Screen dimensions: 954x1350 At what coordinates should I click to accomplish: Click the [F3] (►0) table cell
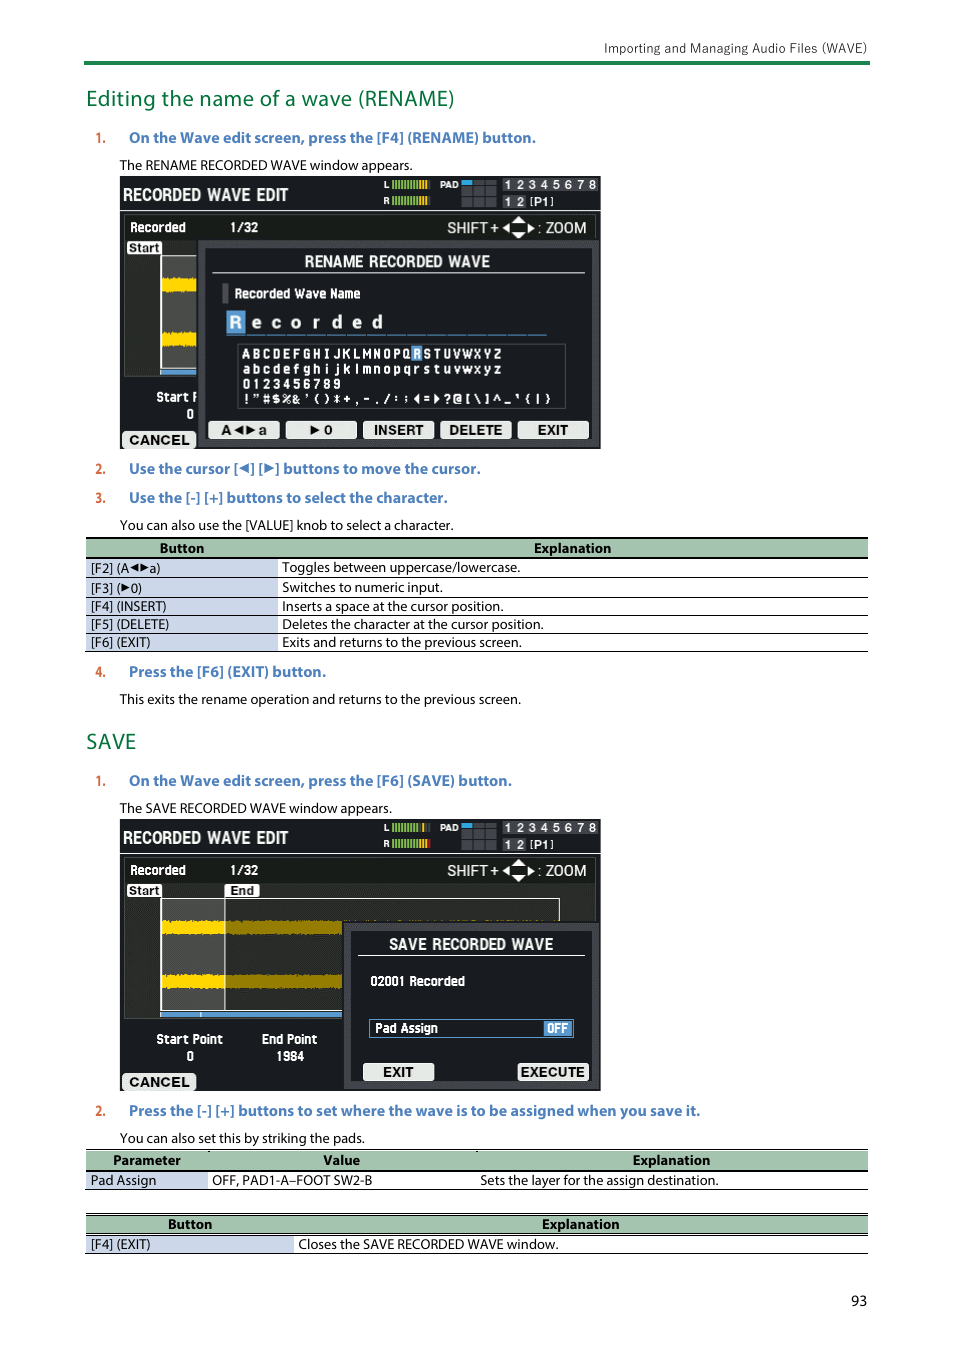pyautogui.click(x=182, y=588)
